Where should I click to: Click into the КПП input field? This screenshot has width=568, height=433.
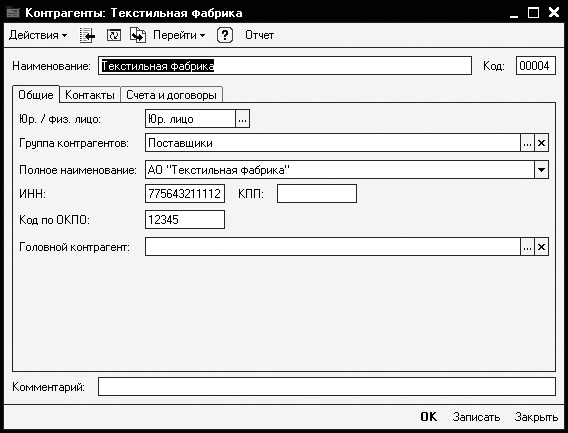click(317, 193)
